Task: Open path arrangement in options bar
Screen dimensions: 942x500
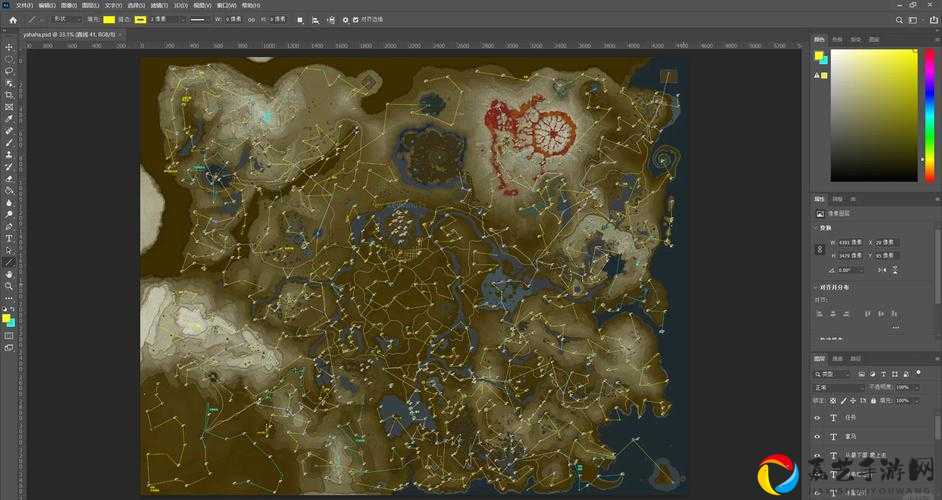Action: click(x=331, y=20)
